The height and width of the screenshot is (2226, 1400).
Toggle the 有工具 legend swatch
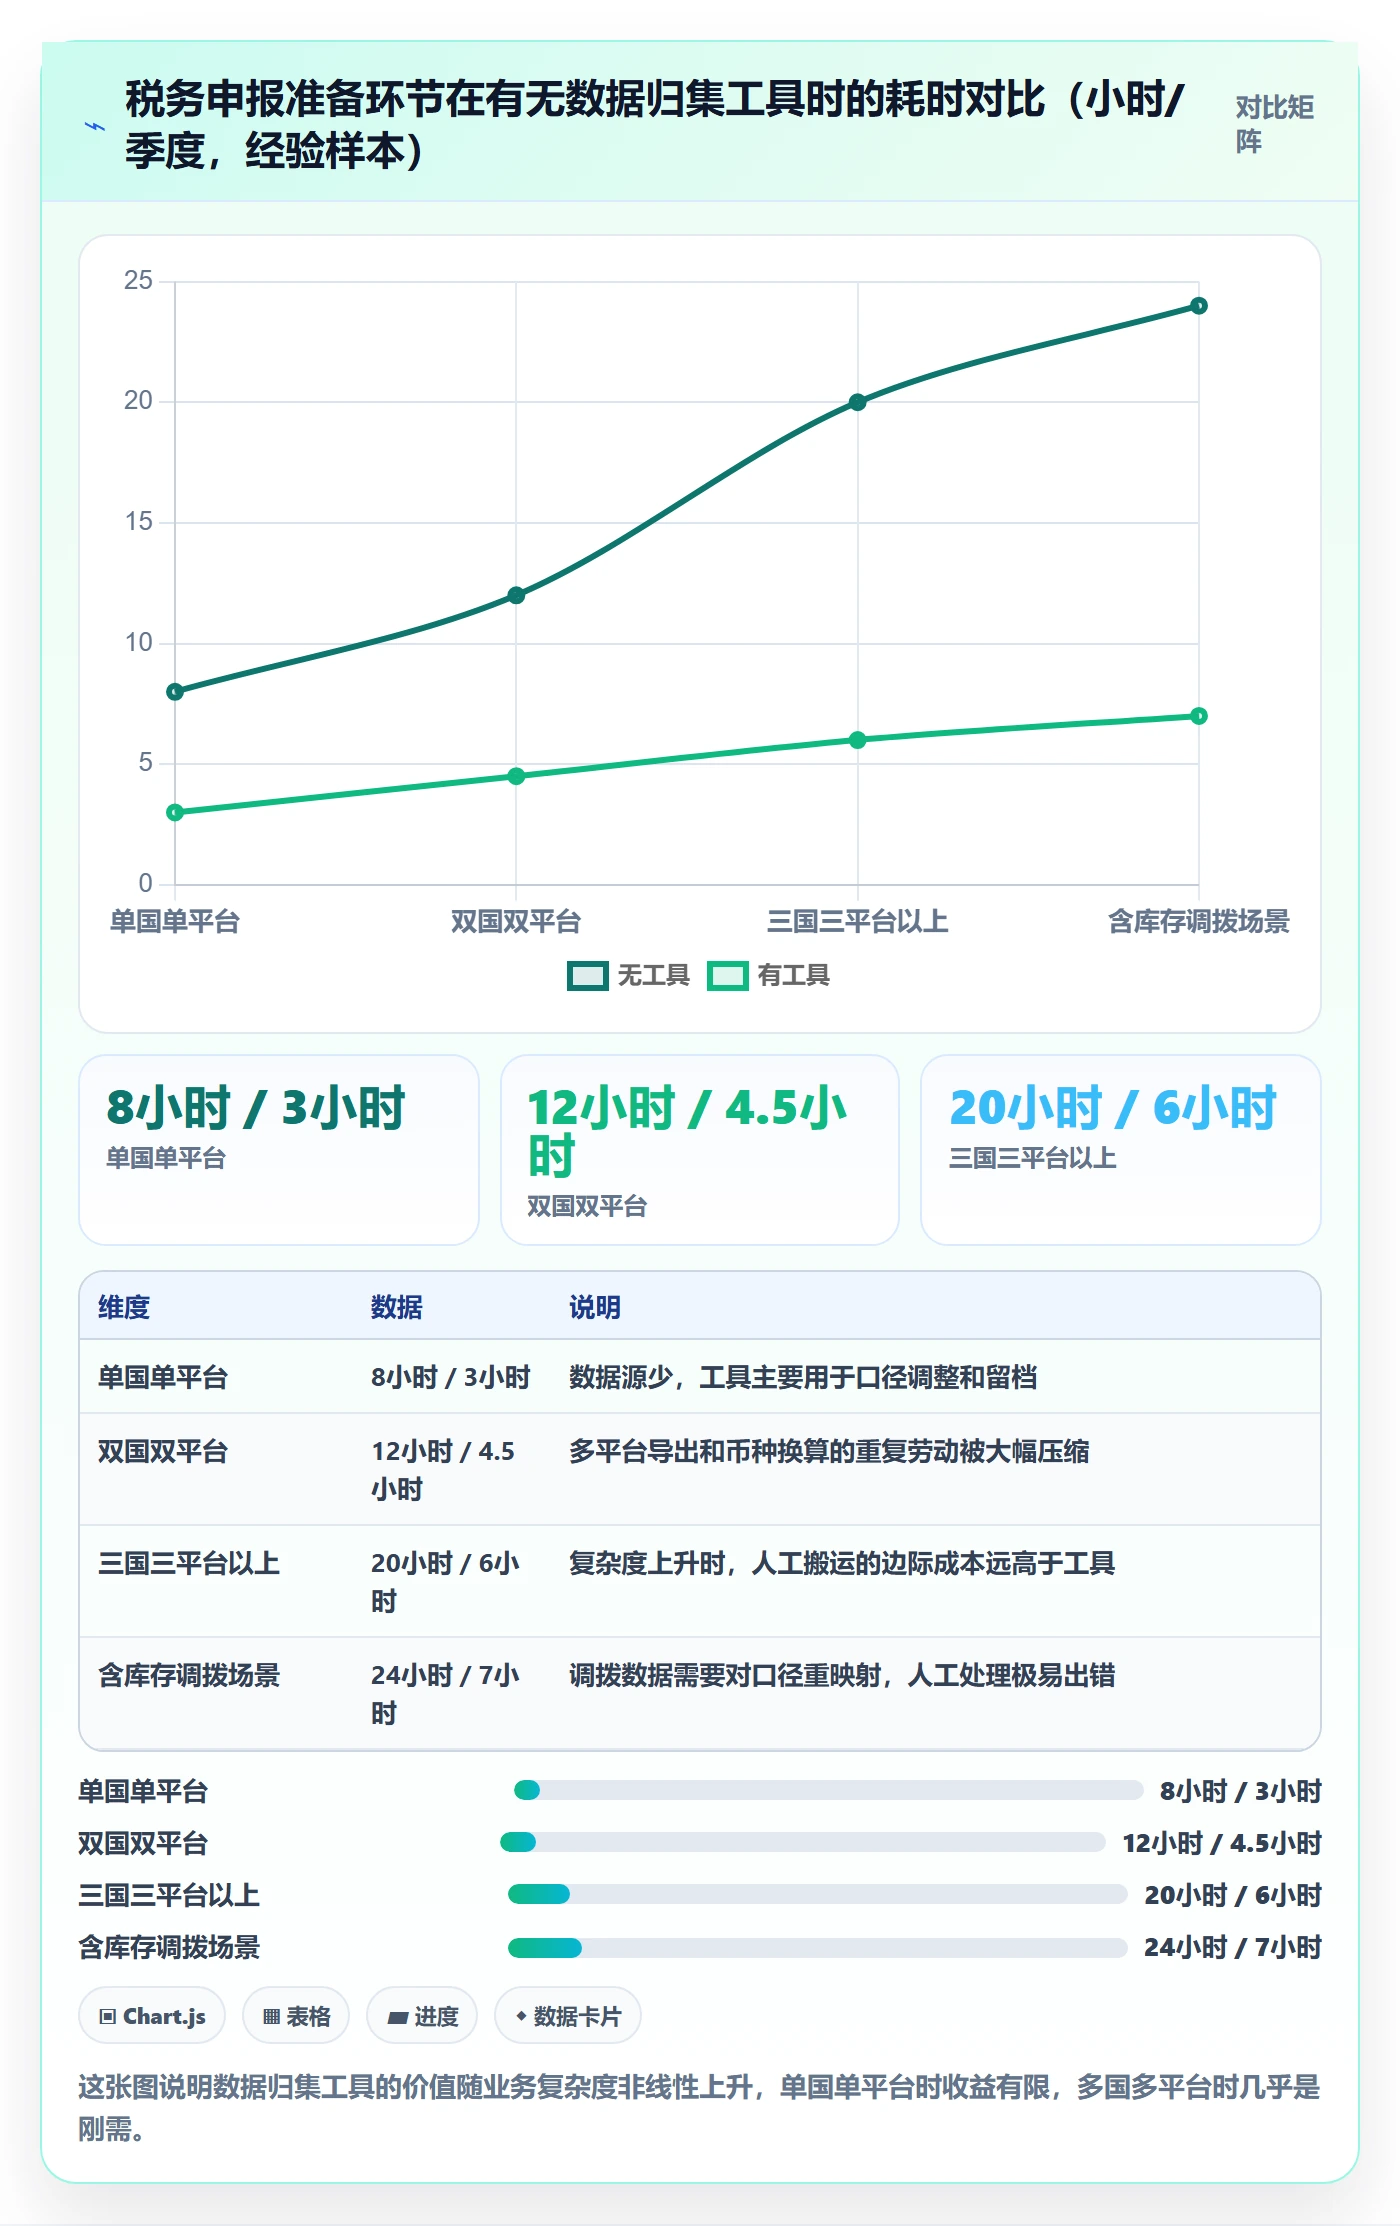click(x=727, y=975)
